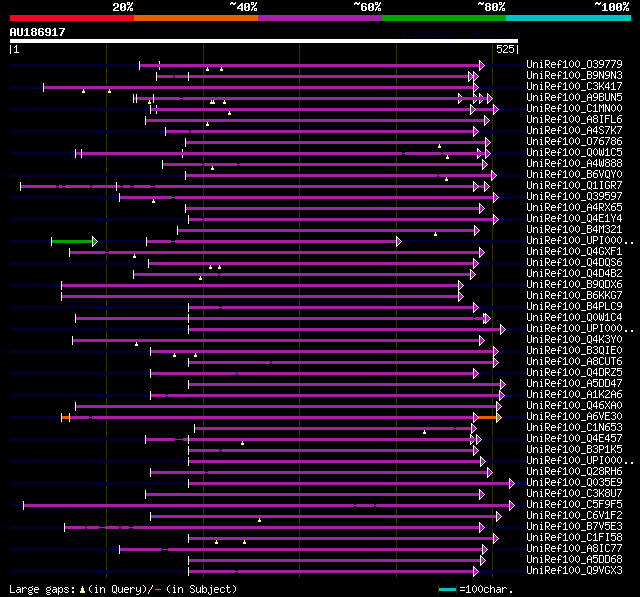This screenshot has height=597, width=640.
Task: Open the UniRef100_B6VQY0 hit
Action: [x=574, y=175]
